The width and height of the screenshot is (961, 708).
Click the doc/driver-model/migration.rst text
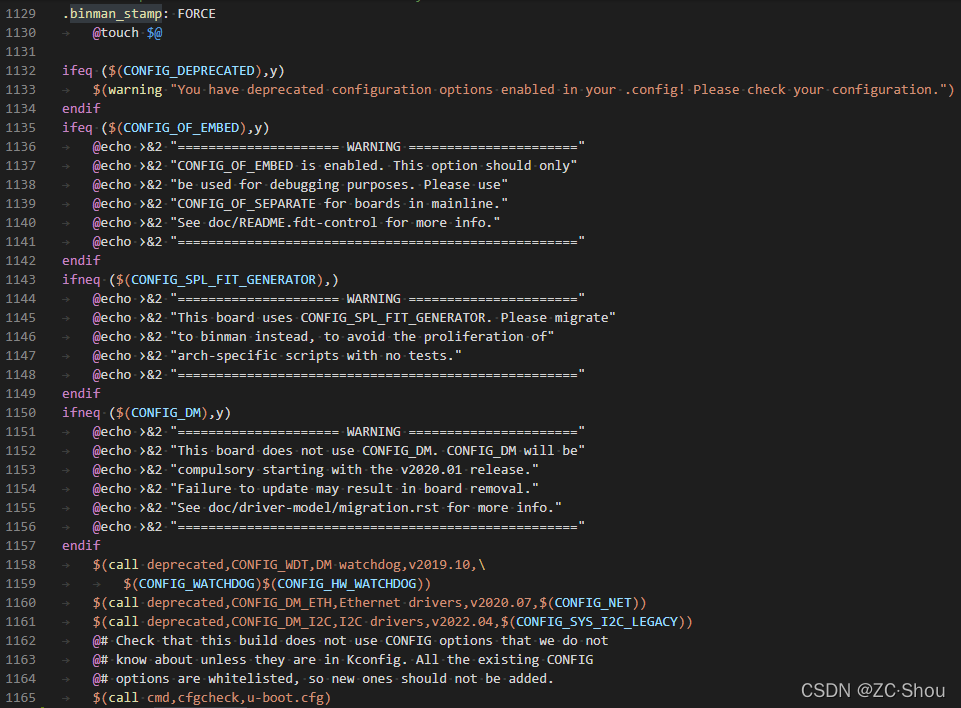click(x=323, y=508)
